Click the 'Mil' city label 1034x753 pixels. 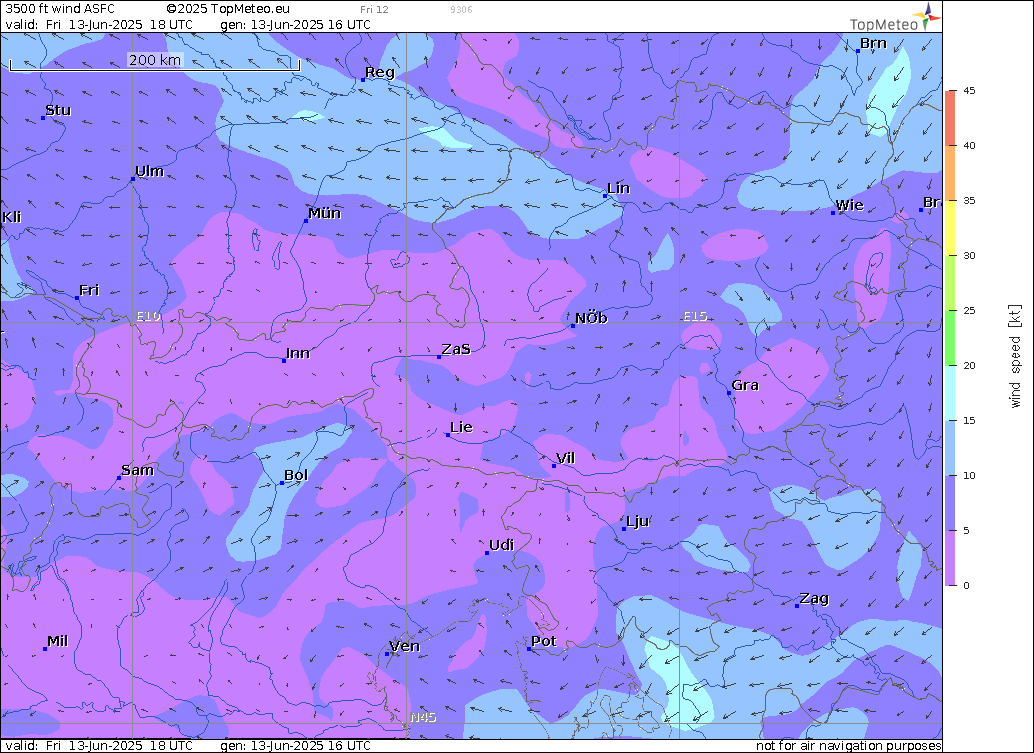click(x=57, y=641)
